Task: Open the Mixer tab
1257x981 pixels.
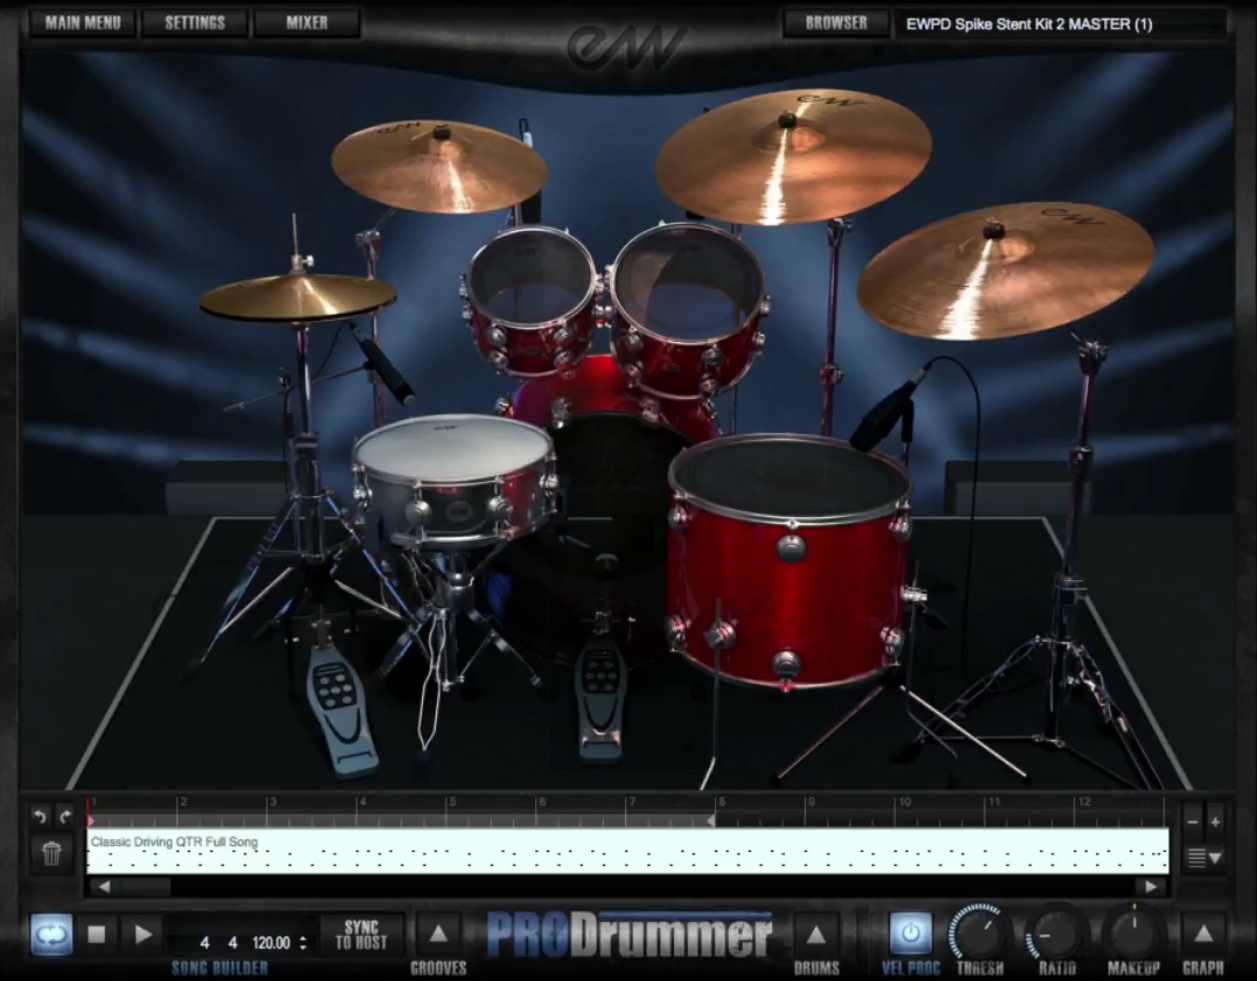Action: click(x=307, y=22)
